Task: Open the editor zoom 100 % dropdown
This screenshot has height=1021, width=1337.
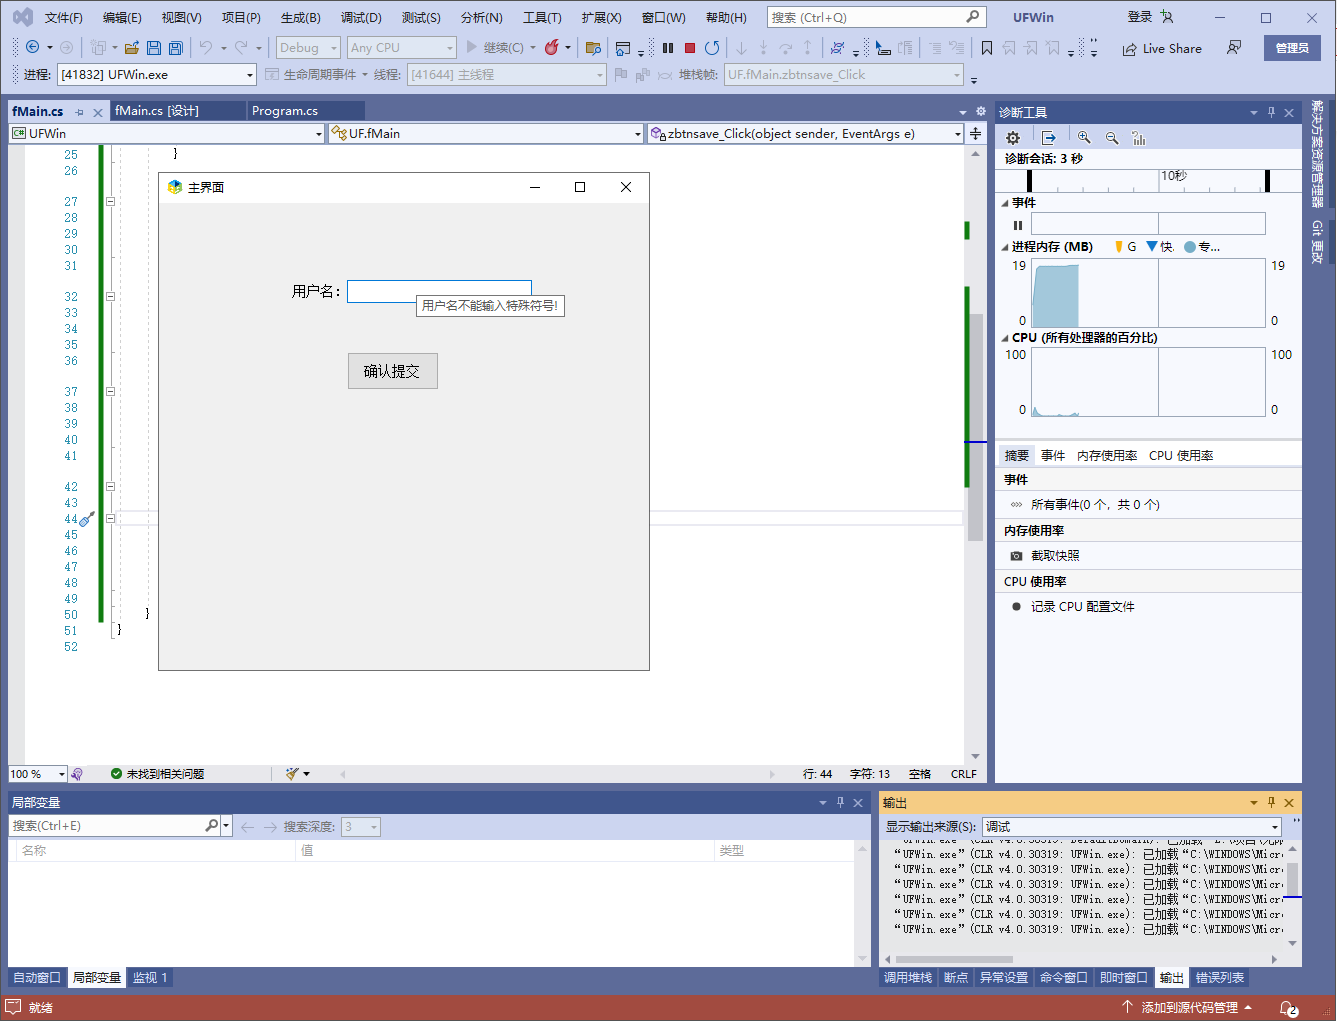Action: click(37, 774)
